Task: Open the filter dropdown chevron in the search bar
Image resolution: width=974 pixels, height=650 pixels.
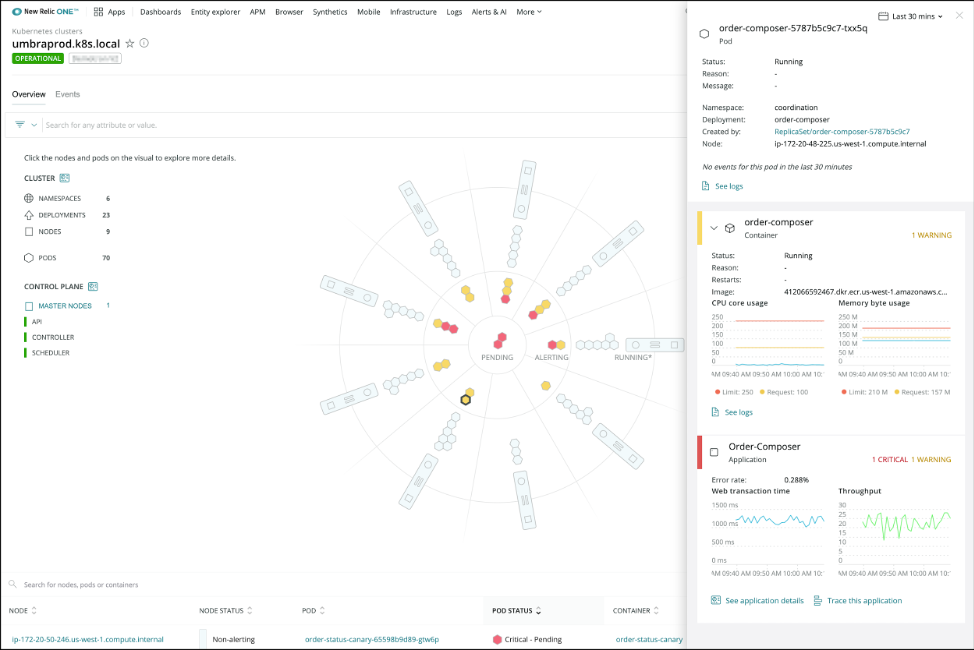Action: click(34, 125)
